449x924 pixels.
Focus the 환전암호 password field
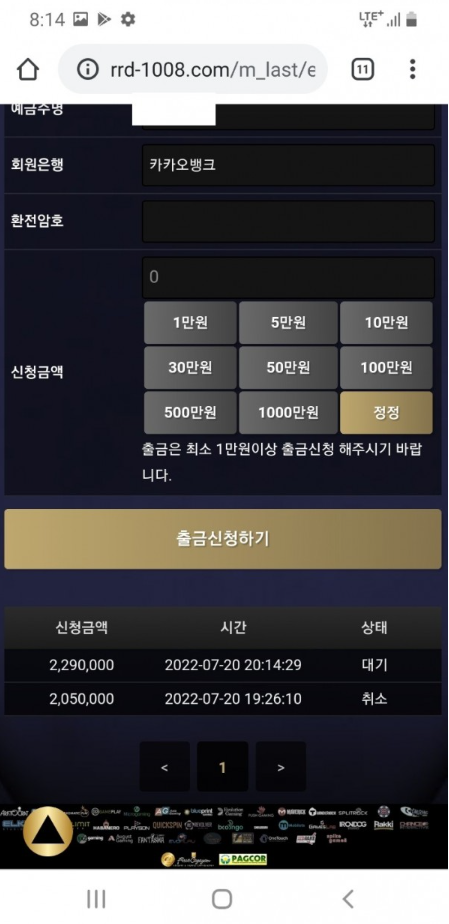point(288,221)
